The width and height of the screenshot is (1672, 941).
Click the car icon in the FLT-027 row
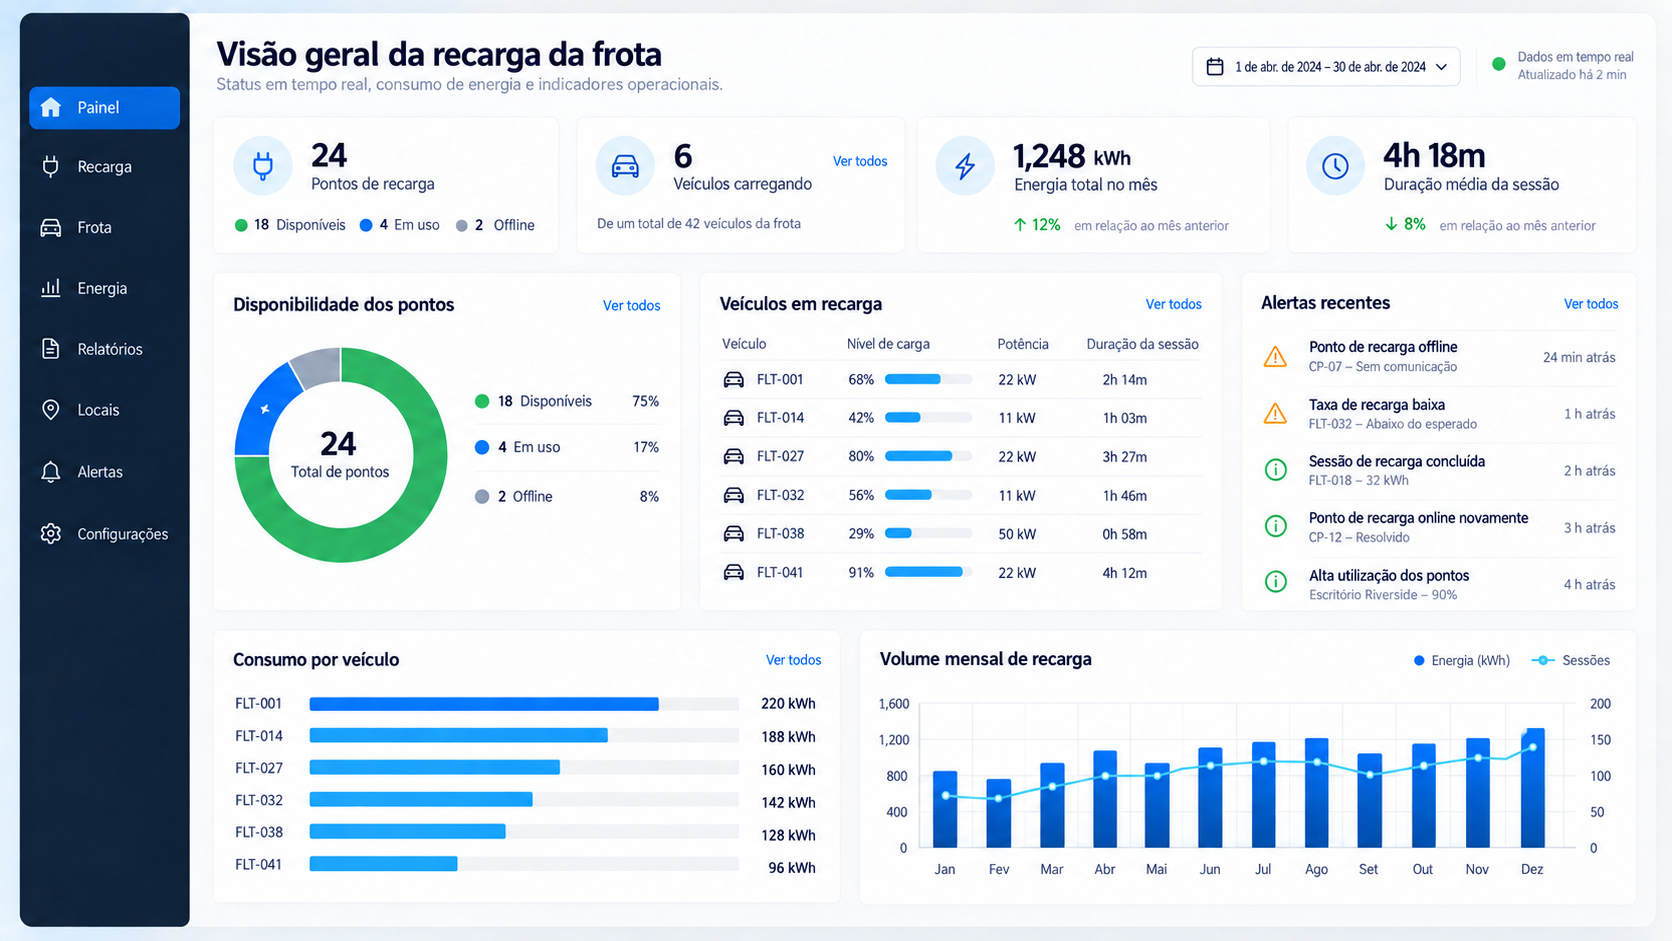(x=734, y=457)
